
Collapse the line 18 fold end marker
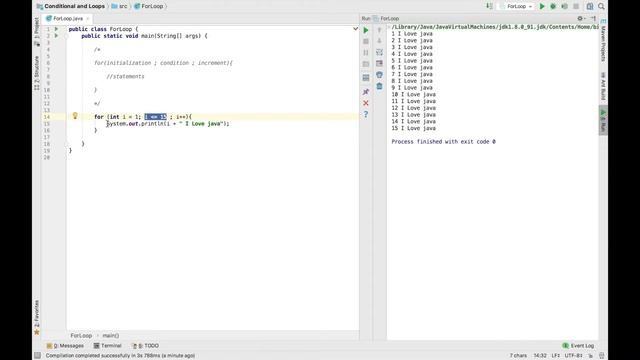pos(66,144)
